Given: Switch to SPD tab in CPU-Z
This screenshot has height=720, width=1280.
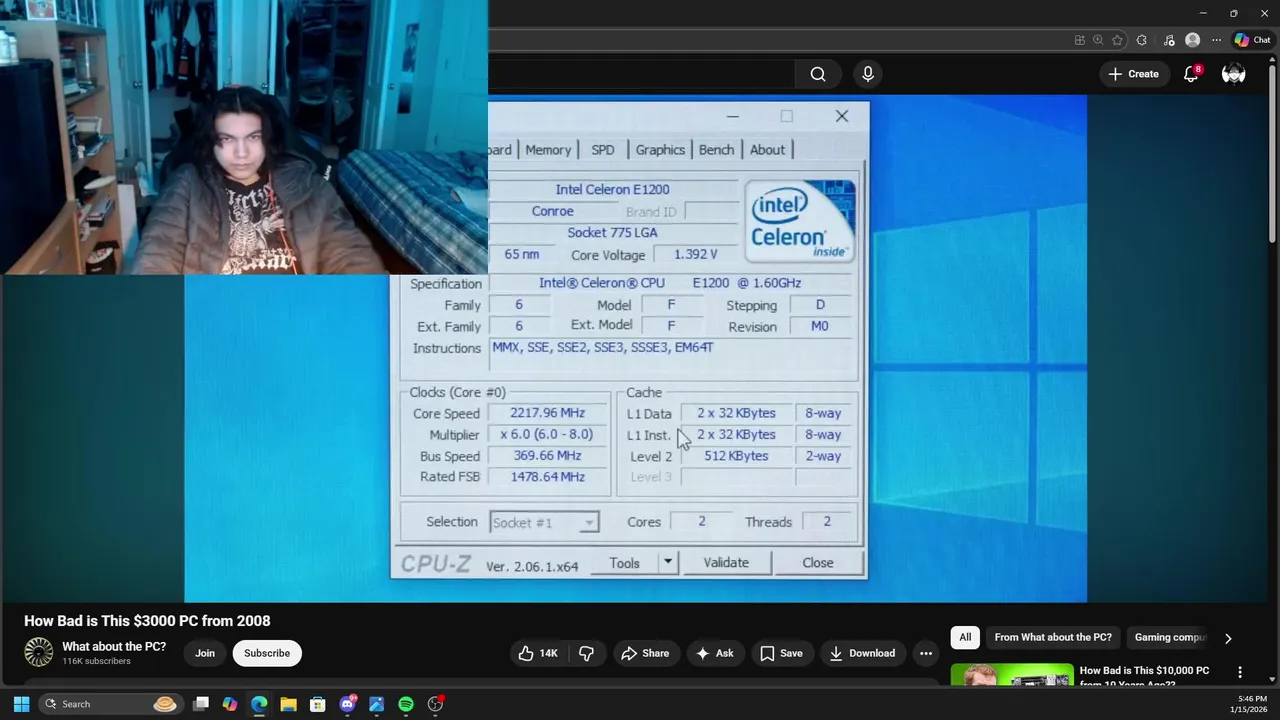Looking at the screenshot, I should pos(603,150).
